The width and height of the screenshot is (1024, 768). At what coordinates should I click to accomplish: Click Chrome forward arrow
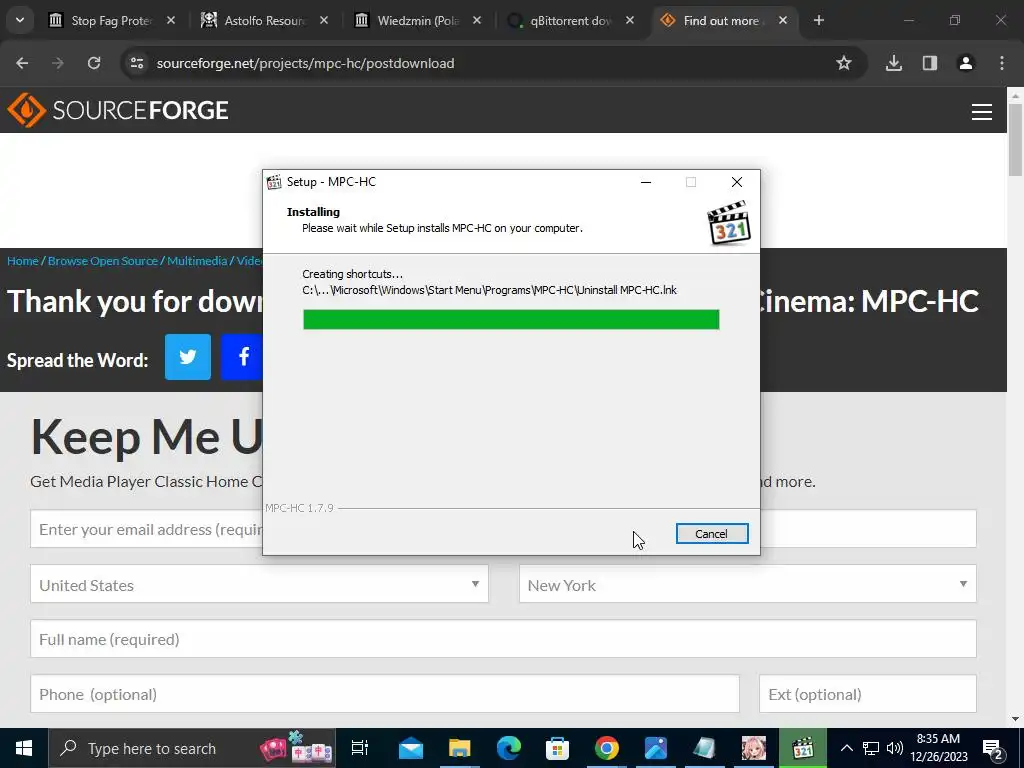pos(58,63)
